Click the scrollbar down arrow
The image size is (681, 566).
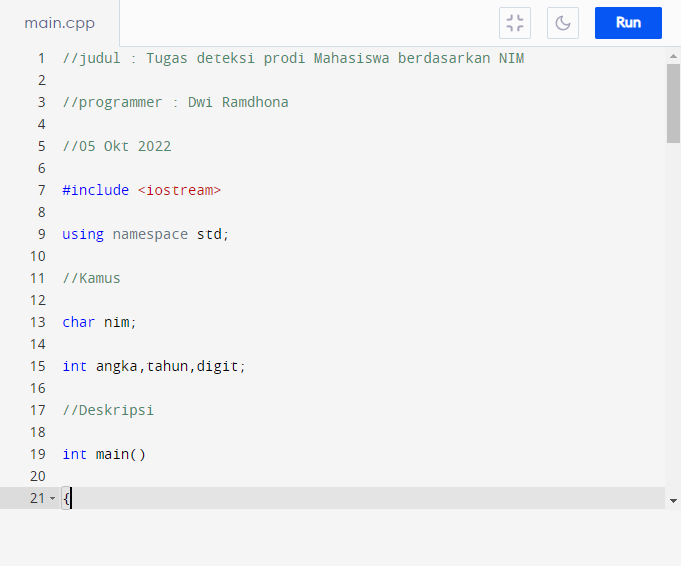(673, 501)
